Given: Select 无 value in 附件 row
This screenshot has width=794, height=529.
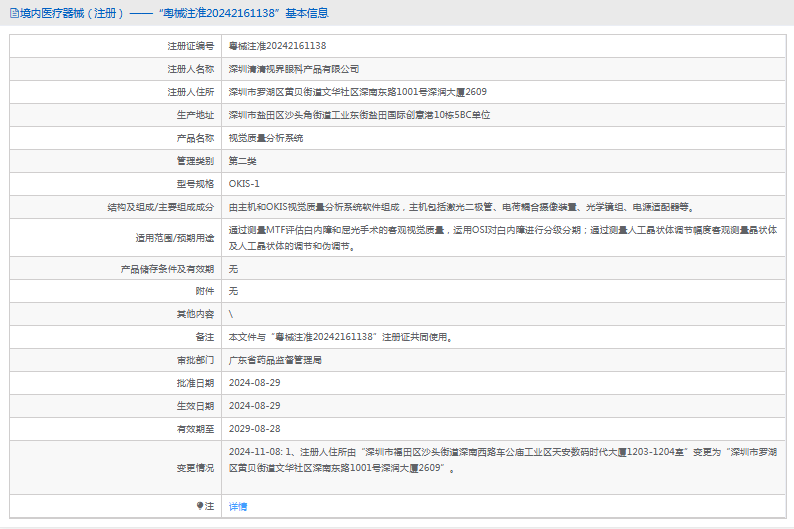Looking at the screenshot, I should [x=233, y=291].
